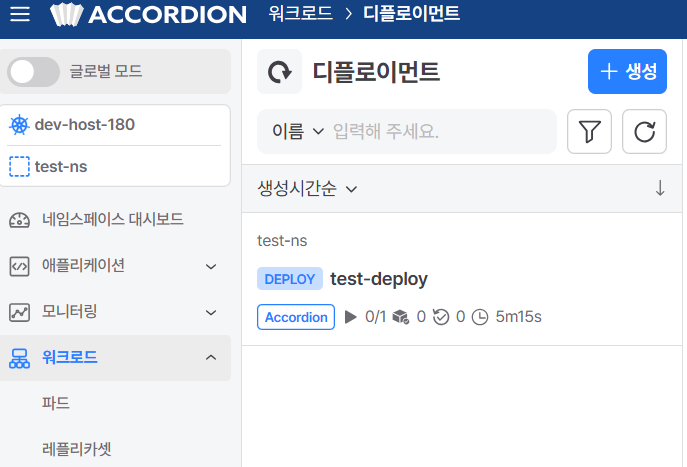Click the application code icon
687x467 pixels.
tap(19, 266)
